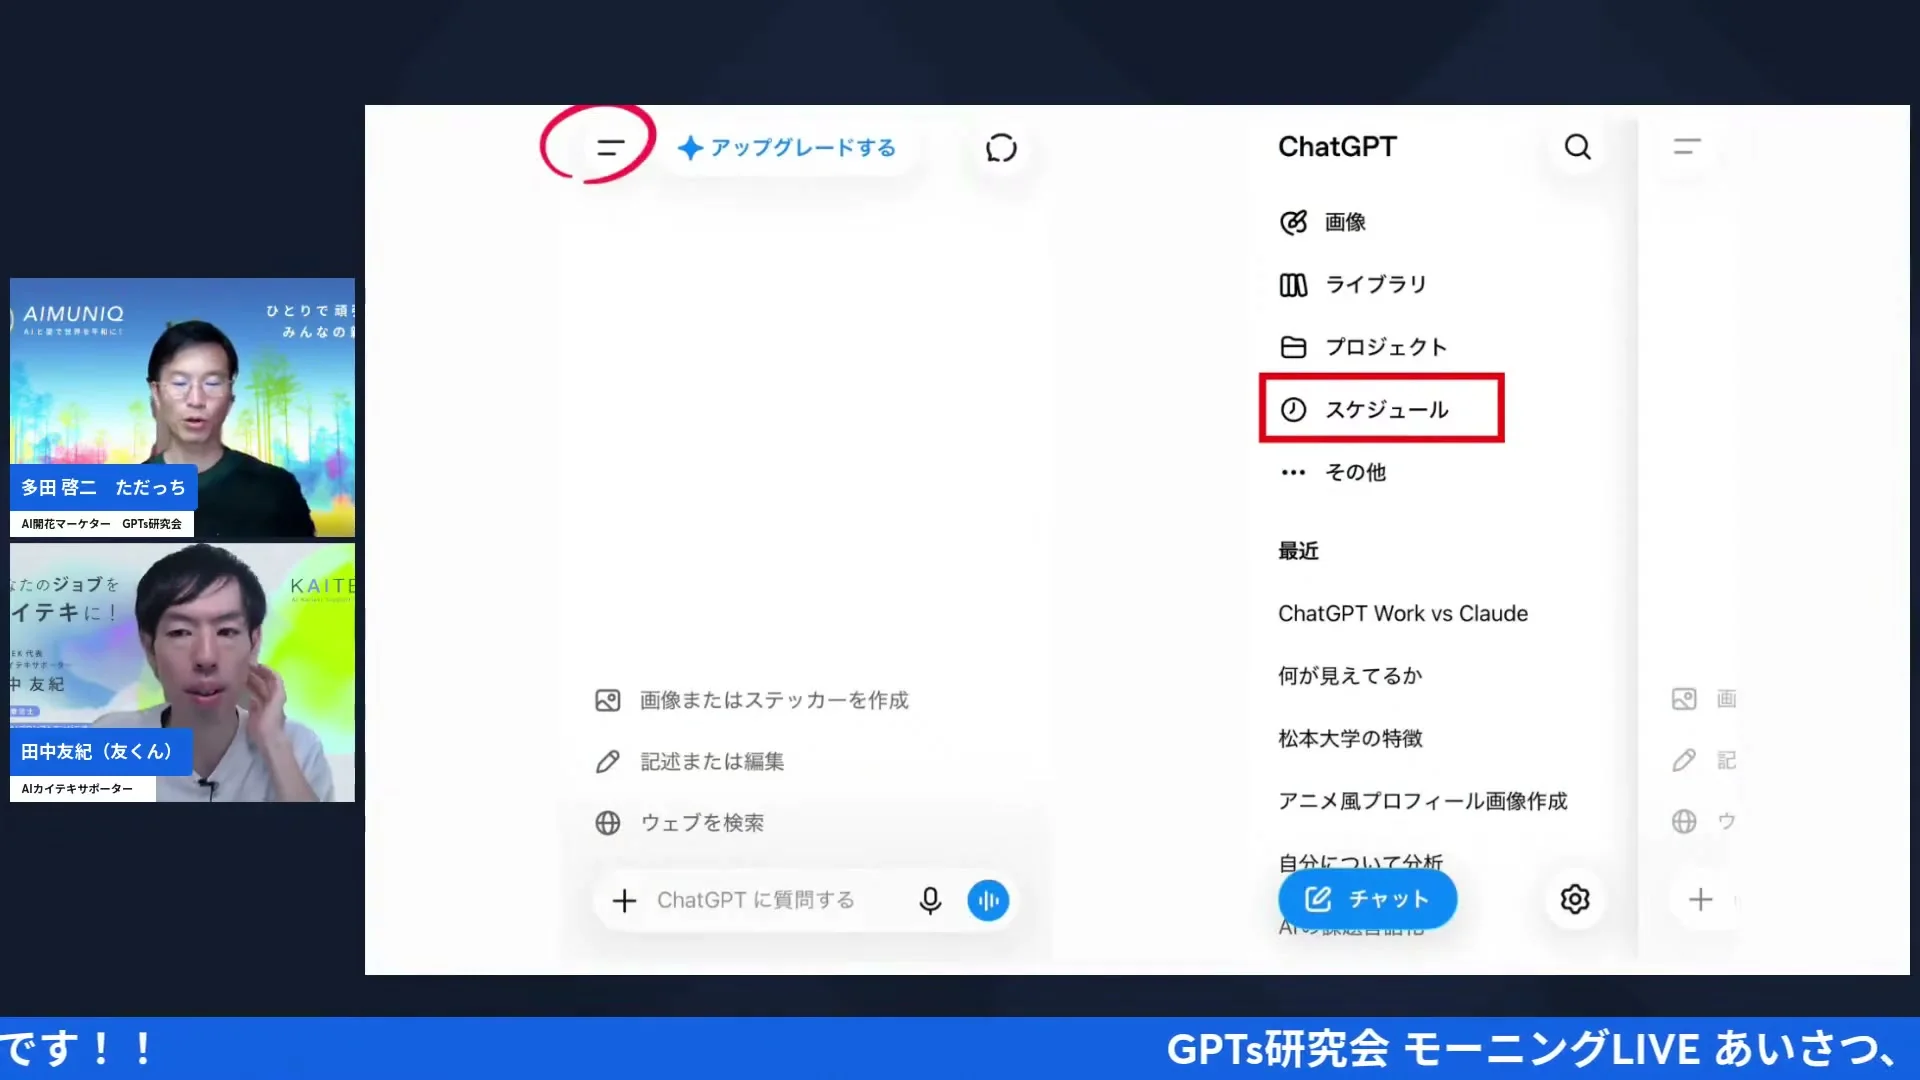Select スケジュール in the sidebar
The image size is (1920, 1080).
pyautogui.click(x=1382, y=409)
